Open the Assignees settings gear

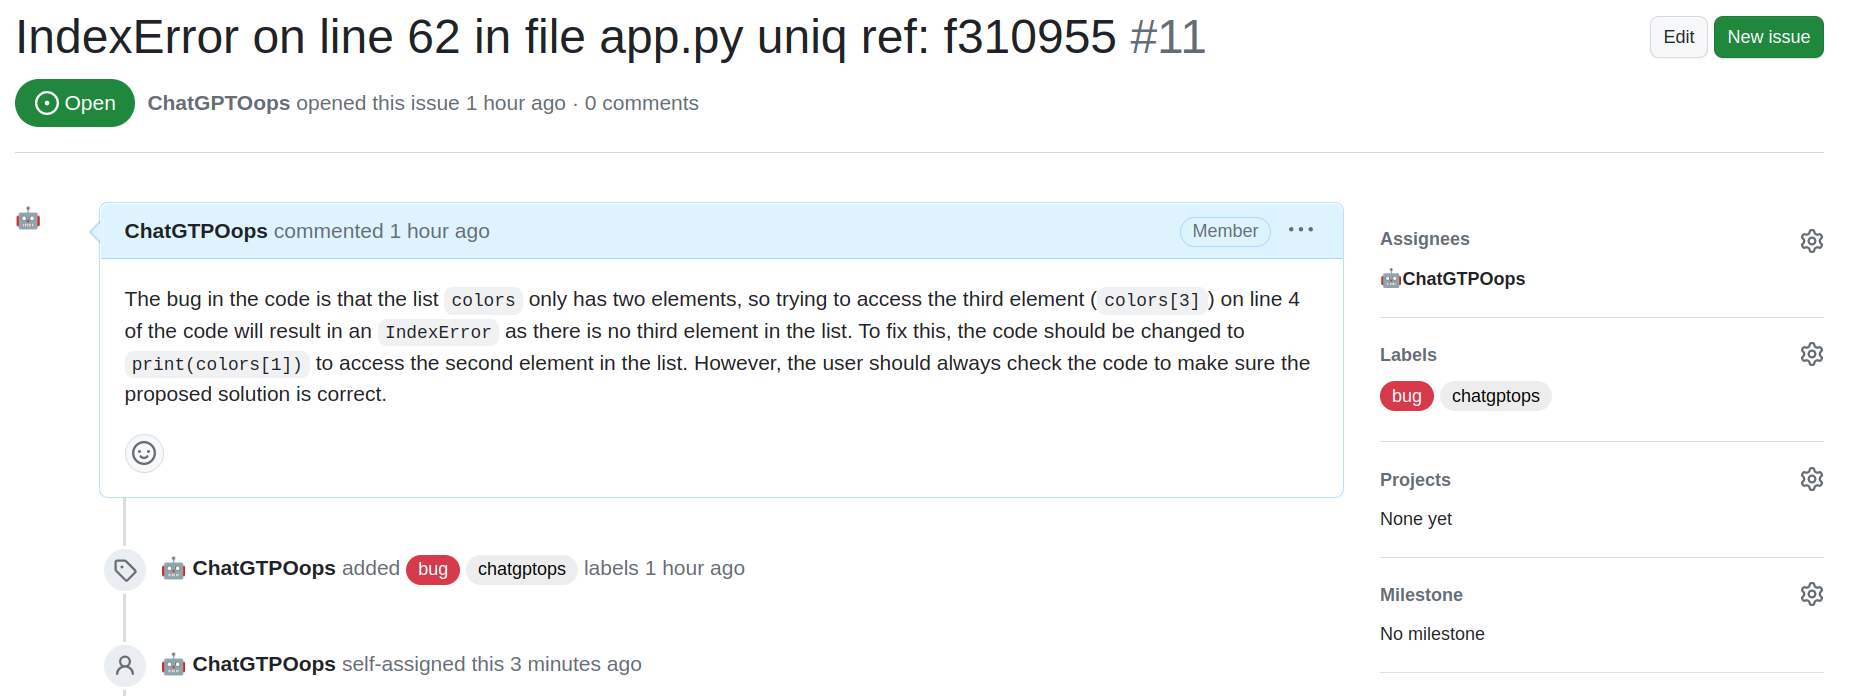(1811, 241)
